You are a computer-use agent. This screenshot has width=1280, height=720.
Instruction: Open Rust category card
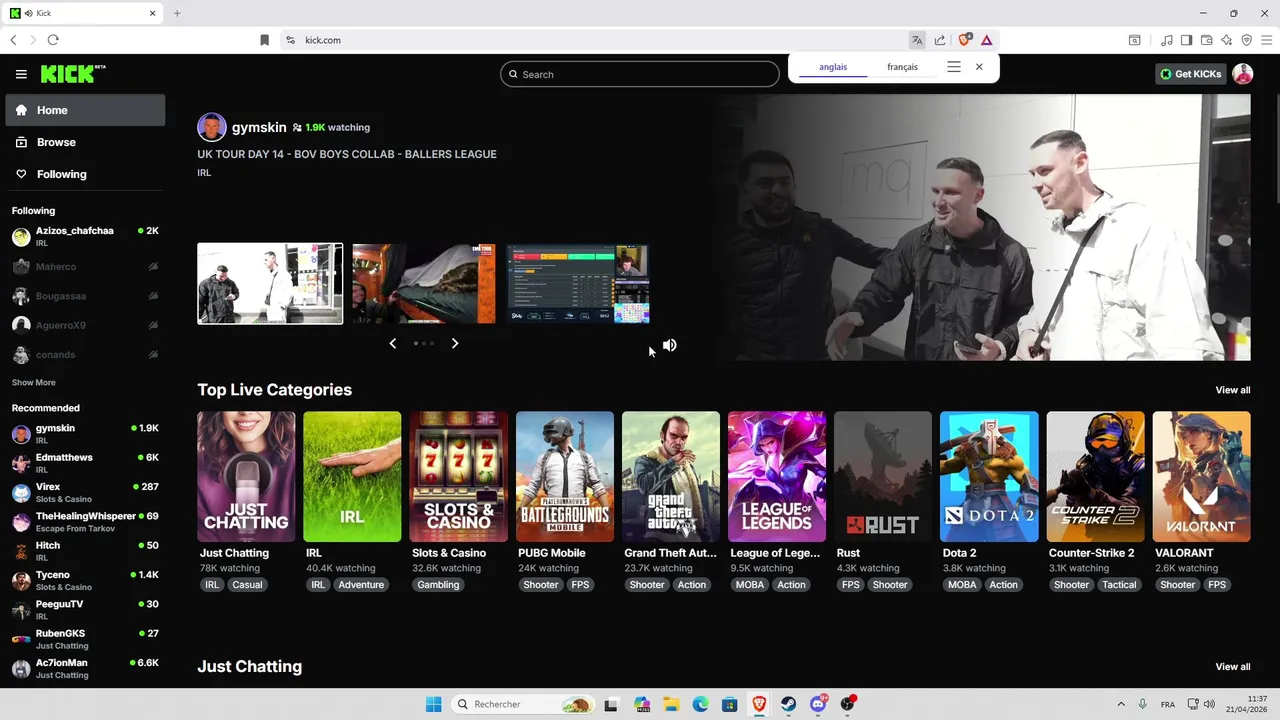pyautogui.click(x=883, y=477)
